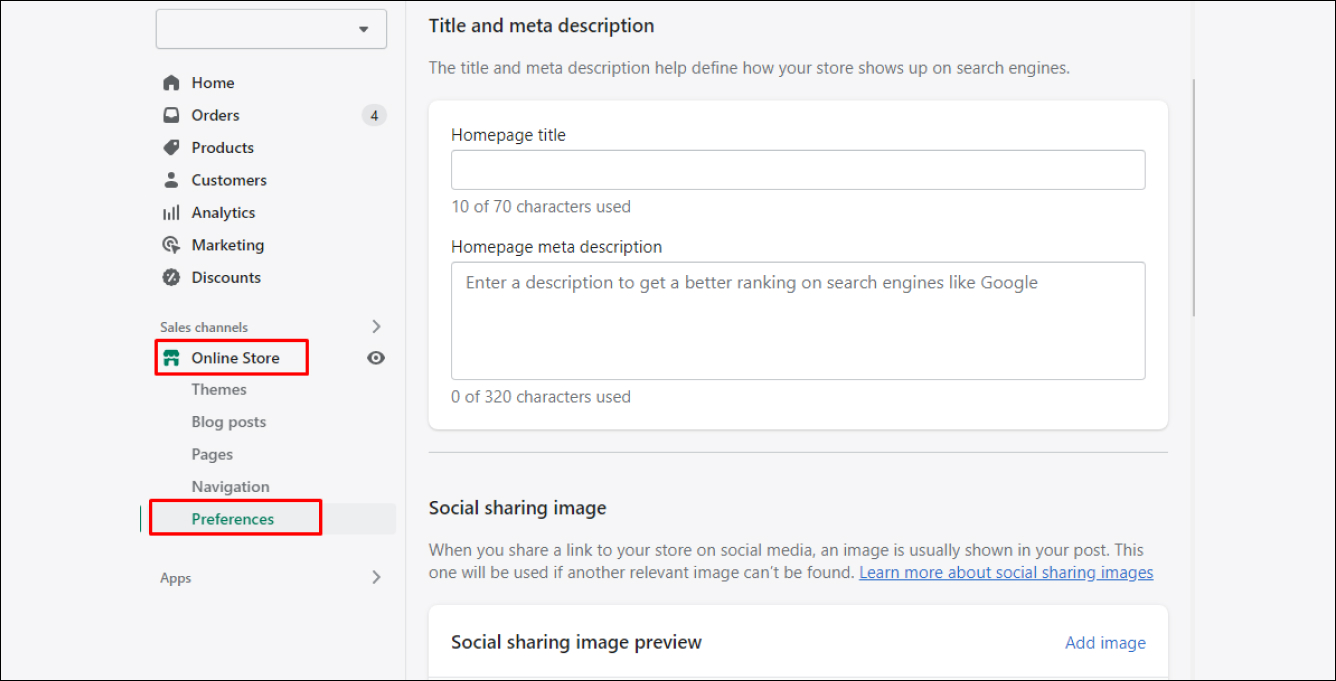Viewport: 1336px width, 681px height.
Task: Select Online Store sales channel
Action: coord(236,358)
